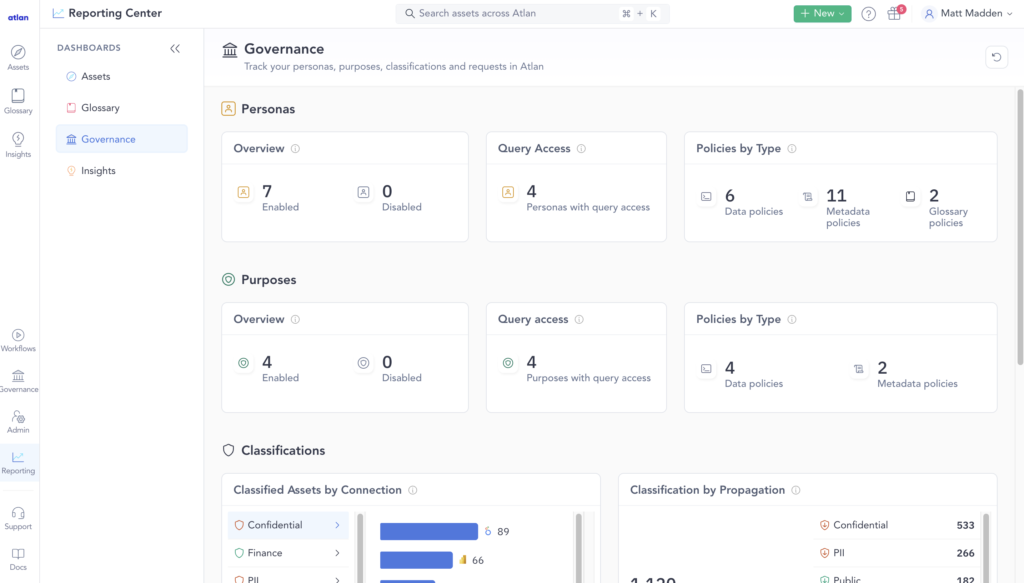Show info for Classification by Propagation
1024x583 pixels.
[795, 490]
